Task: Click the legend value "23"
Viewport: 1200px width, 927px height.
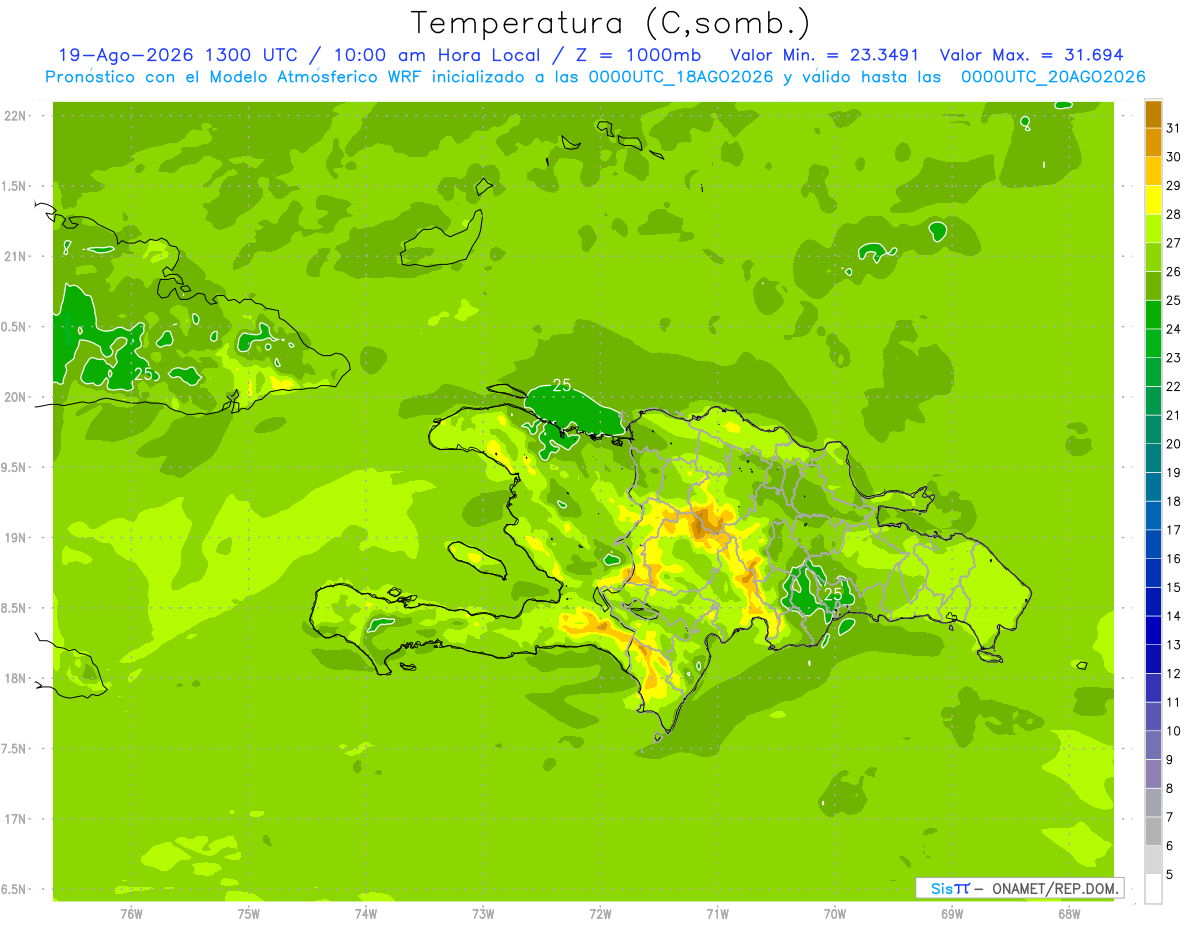Action: pyautogui.click(x=1174, y=358)
